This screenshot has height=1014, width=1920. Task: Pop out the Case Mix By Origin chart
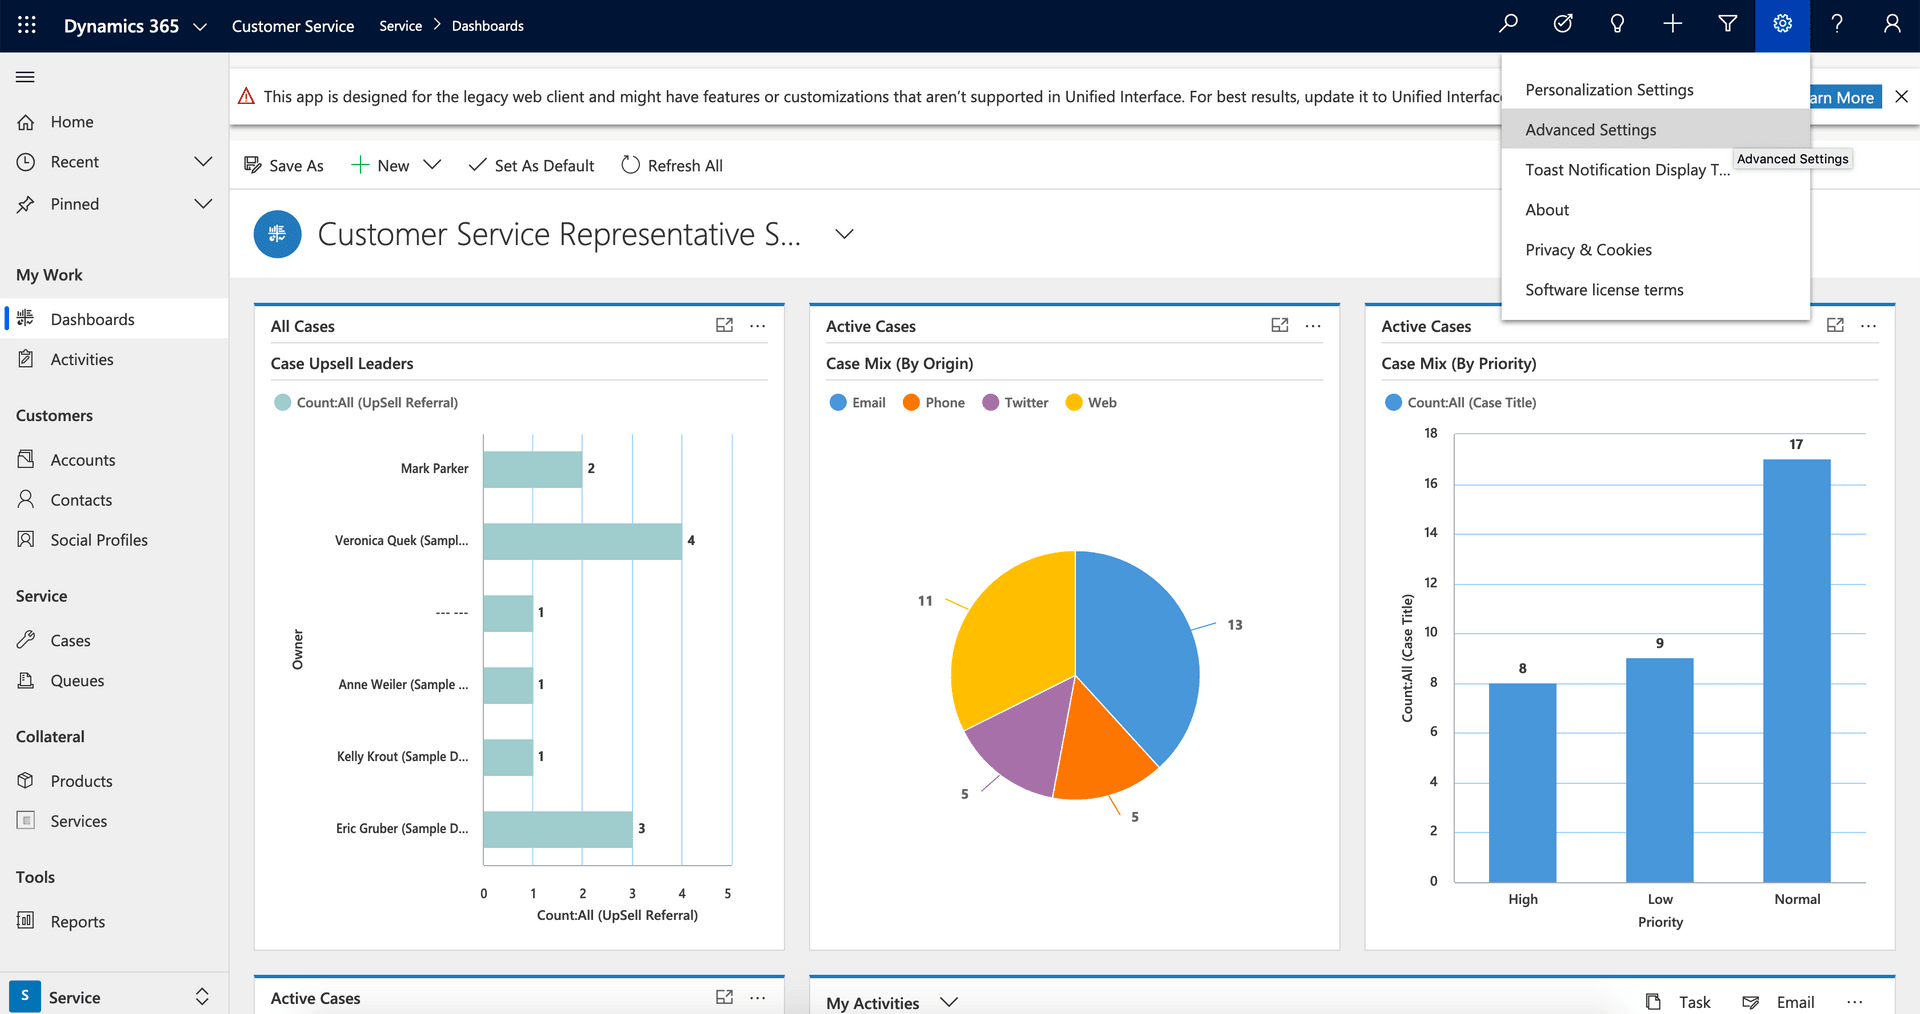1280,325
